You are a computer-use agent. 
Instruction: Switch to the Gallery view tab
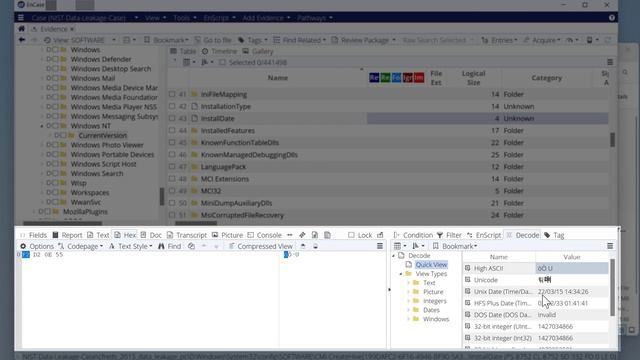258,51
